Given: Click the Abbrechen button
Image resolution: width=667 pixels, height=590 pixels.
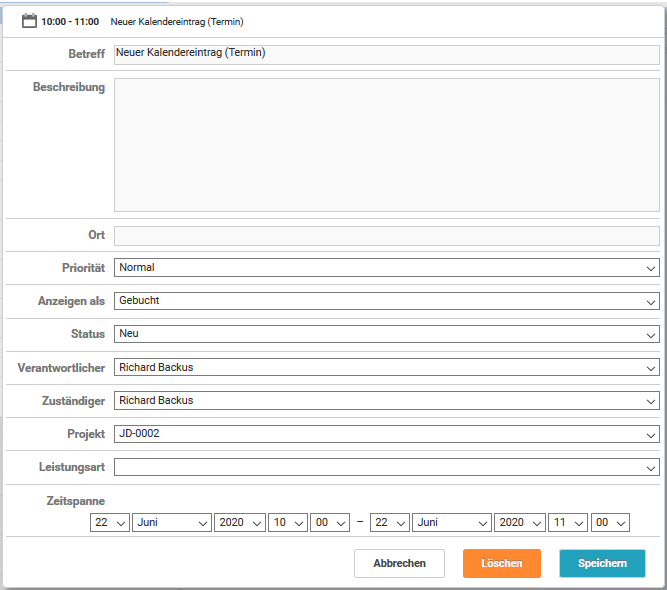Looking at the screenshot, I should (x=399, y=563).
